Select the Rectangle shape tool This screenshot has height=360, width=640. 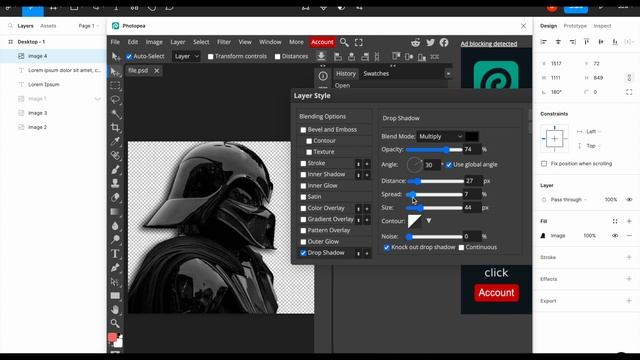point(116,296)
